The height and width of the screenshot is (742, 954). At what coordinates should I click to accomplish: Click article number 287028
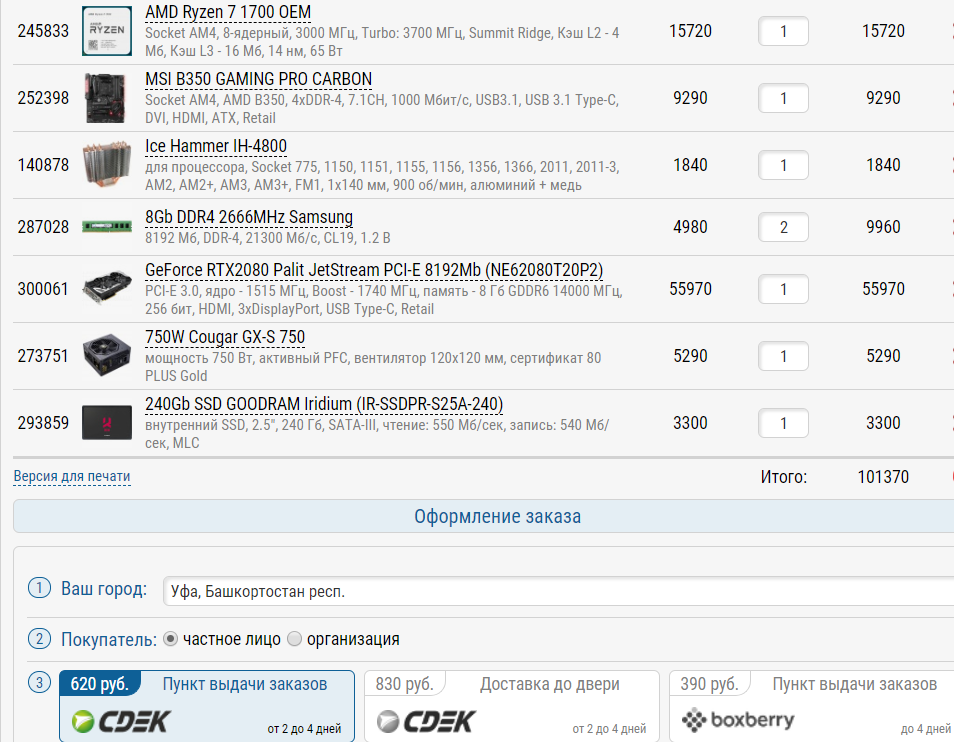[43, 227]
